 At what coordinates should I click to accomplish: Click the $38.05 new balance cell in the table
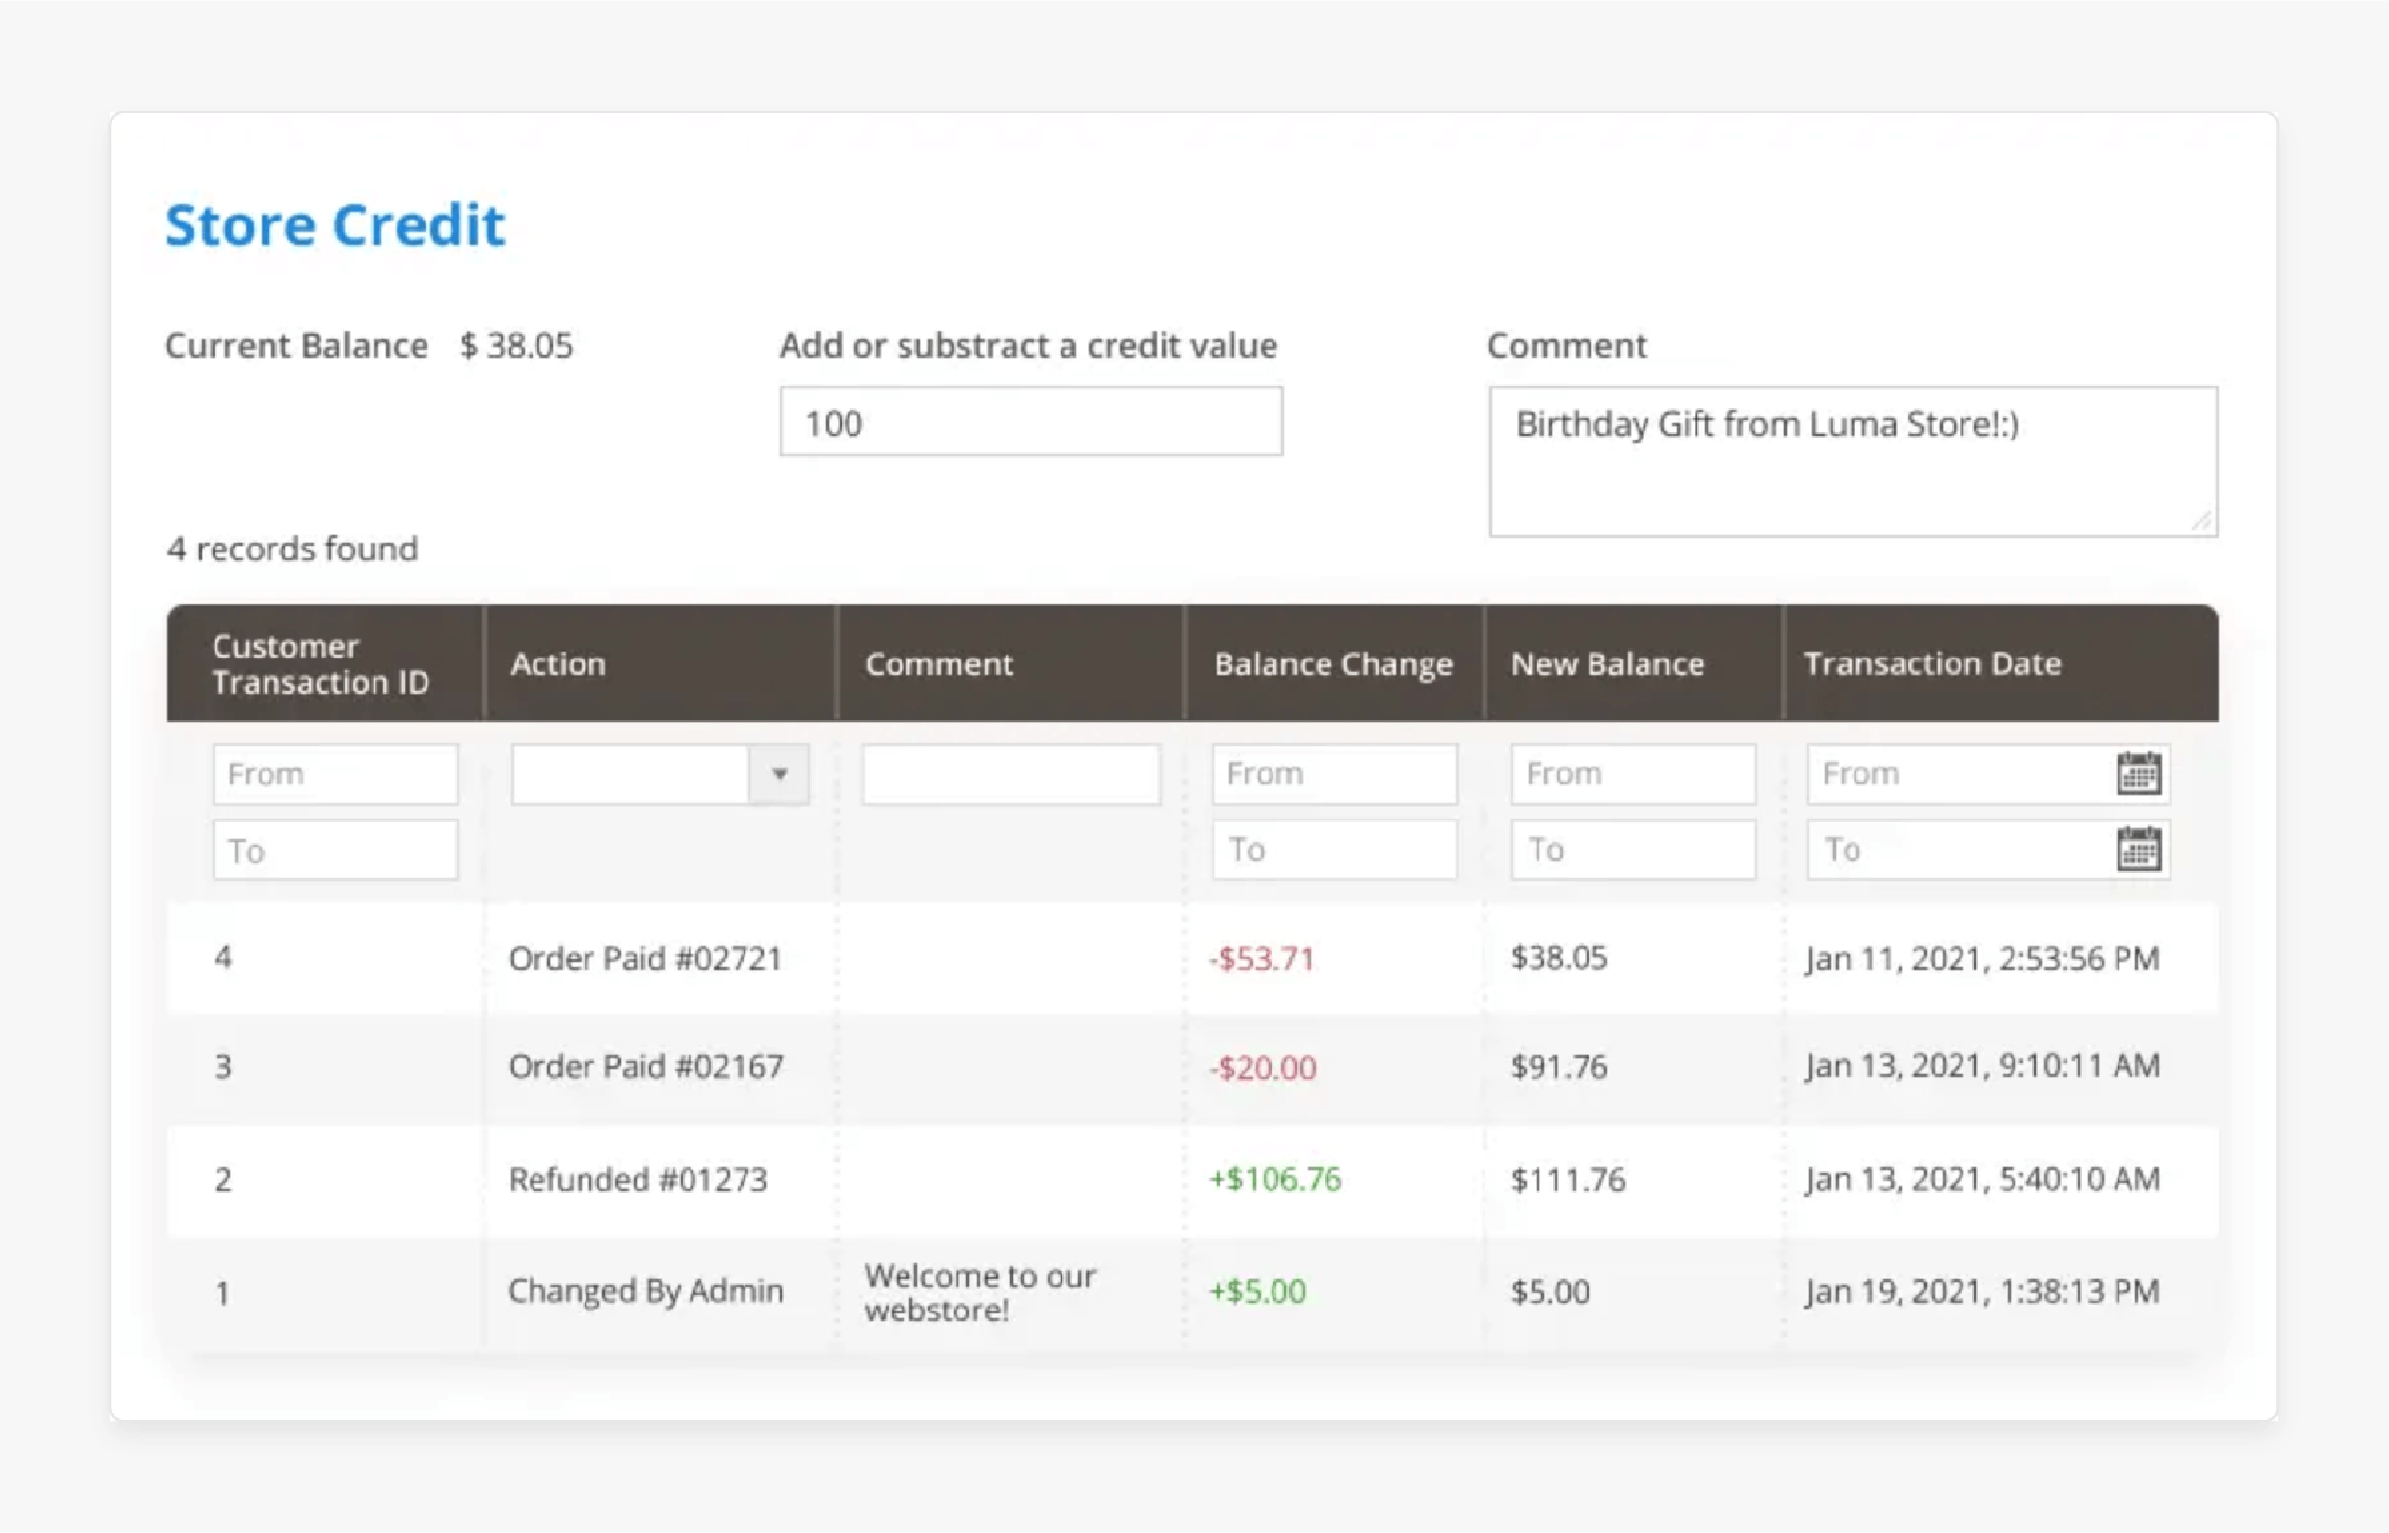(1559, 958)
